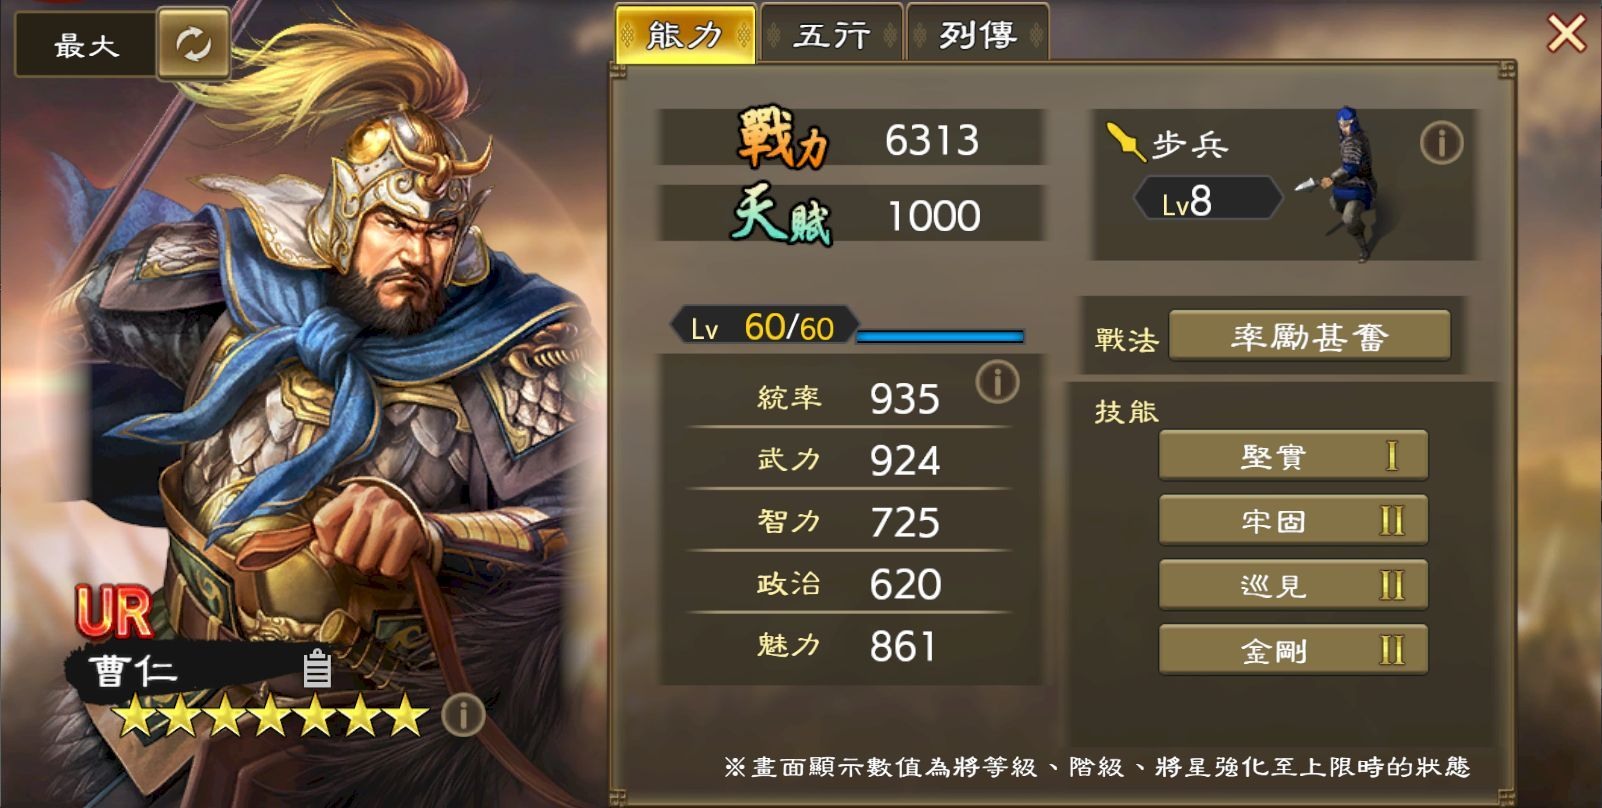Toggle the 最大 max-level display
The width and height of the screenshot is (1602, 808).
pyautogui.click(x=86, y=44)
